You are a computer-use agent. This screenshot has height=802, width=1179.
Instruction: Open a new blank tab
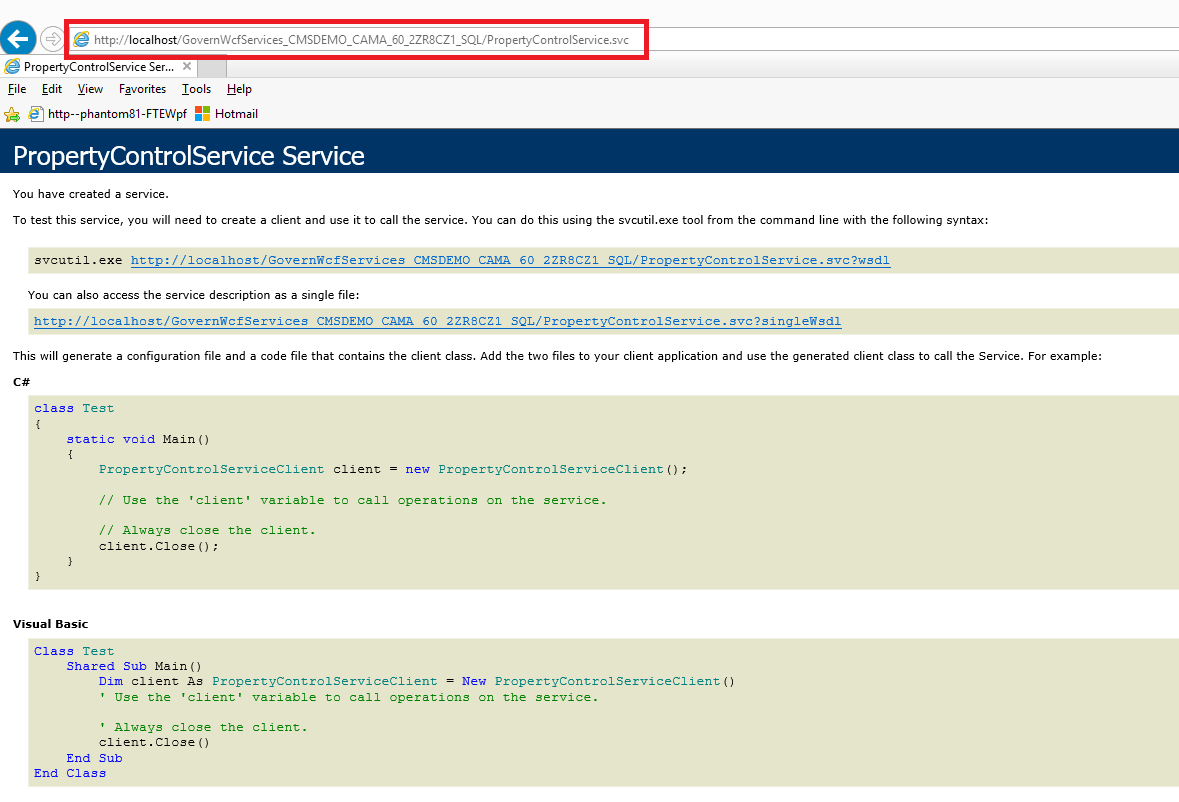pos(212,67)
